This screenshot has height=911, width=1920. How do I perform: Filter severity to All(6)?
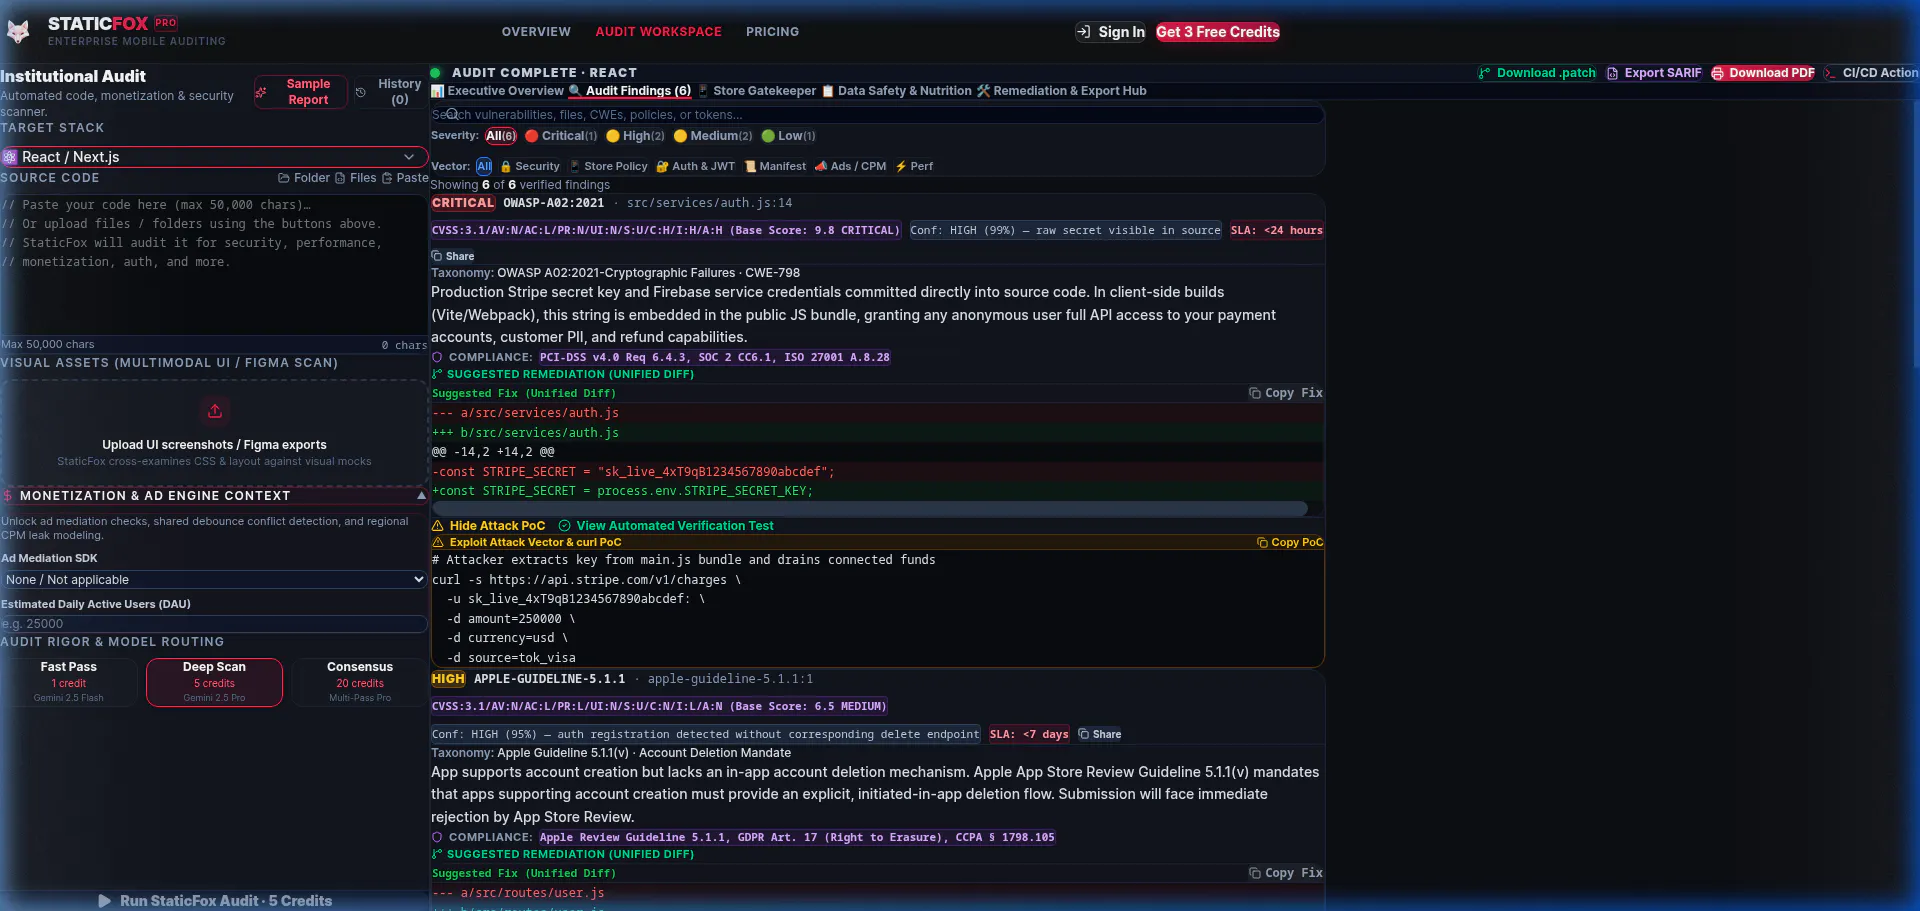click(x=501, y=136)
